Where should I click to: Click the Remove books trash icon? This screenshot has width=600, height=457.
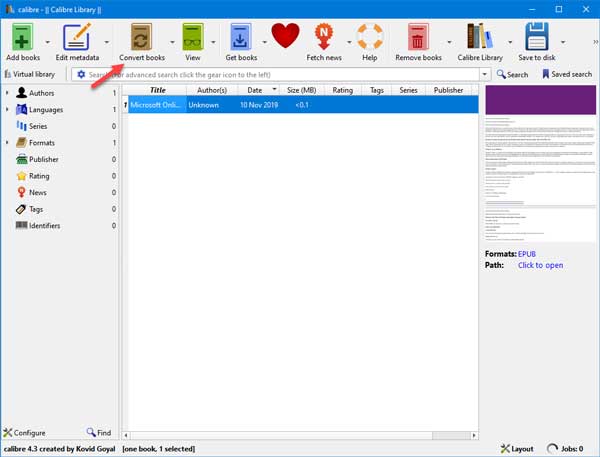tap(418, 37)
